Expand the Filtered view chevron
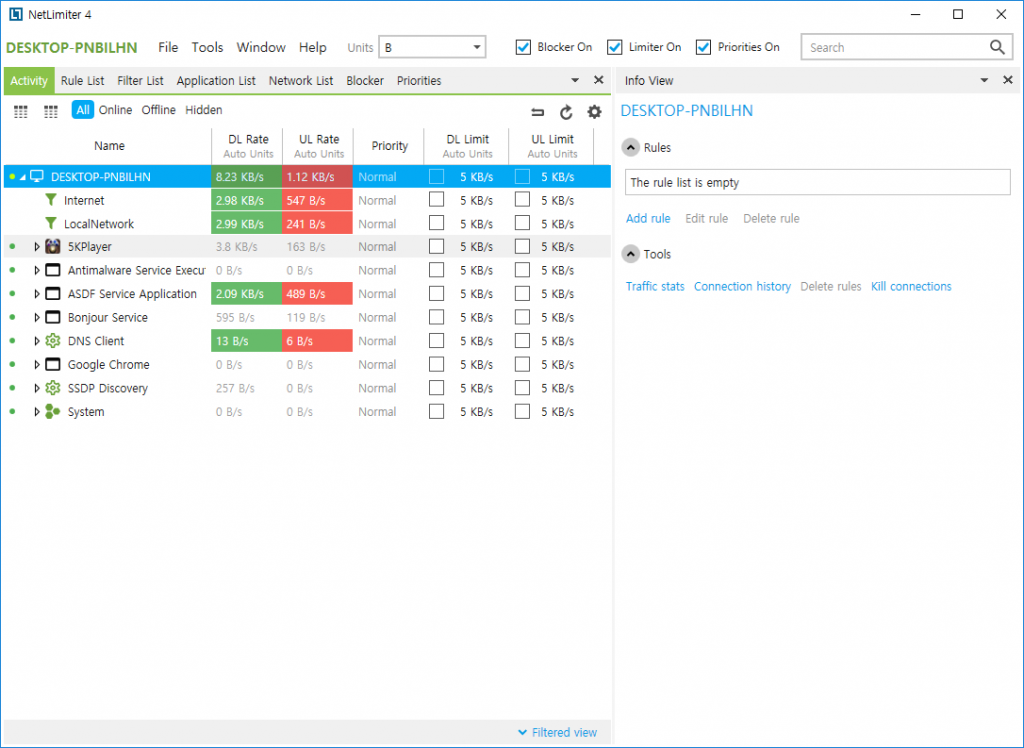 (x=522, y=732)
